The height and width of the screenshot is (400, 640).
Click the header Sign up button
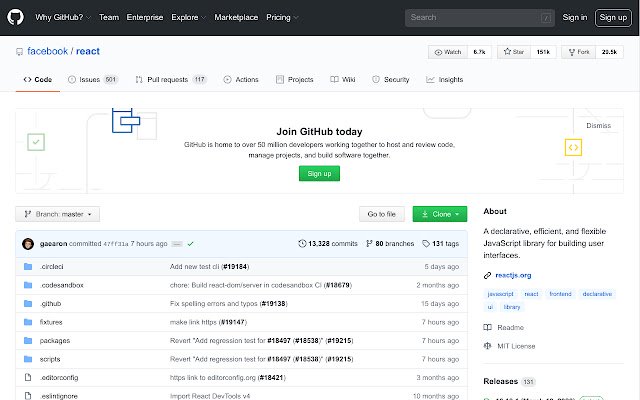coord(613,18)
